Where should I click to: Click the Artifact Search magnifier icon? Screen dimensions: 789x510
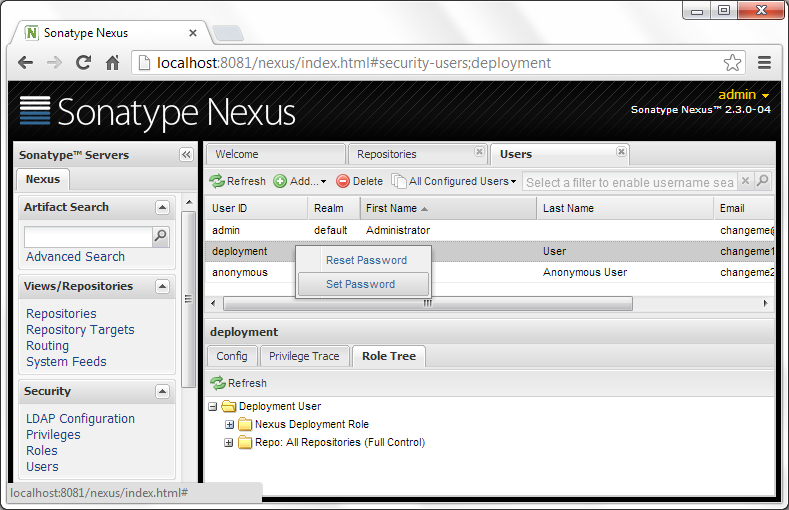coord(161,236)
